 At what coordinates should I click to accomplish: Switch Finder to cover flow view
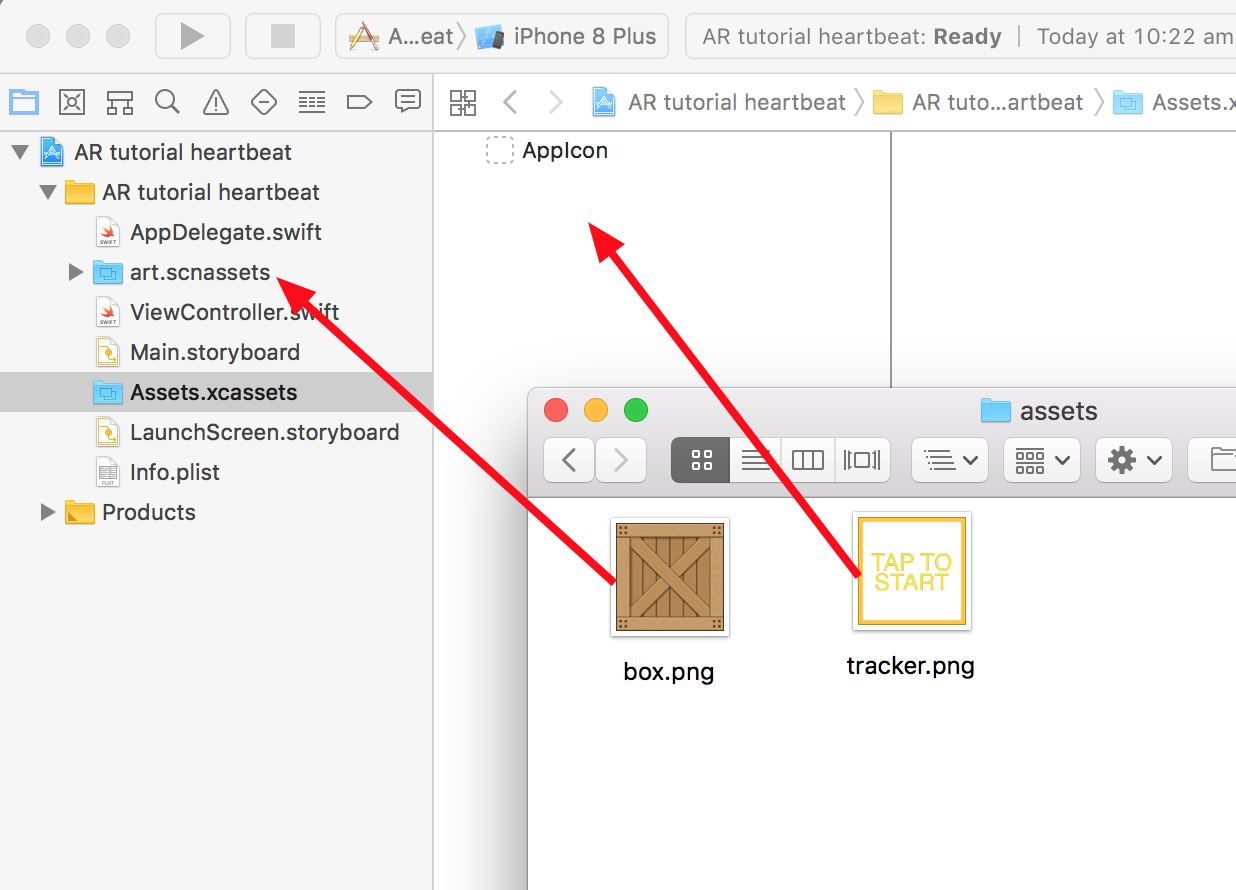pos(862,460)
